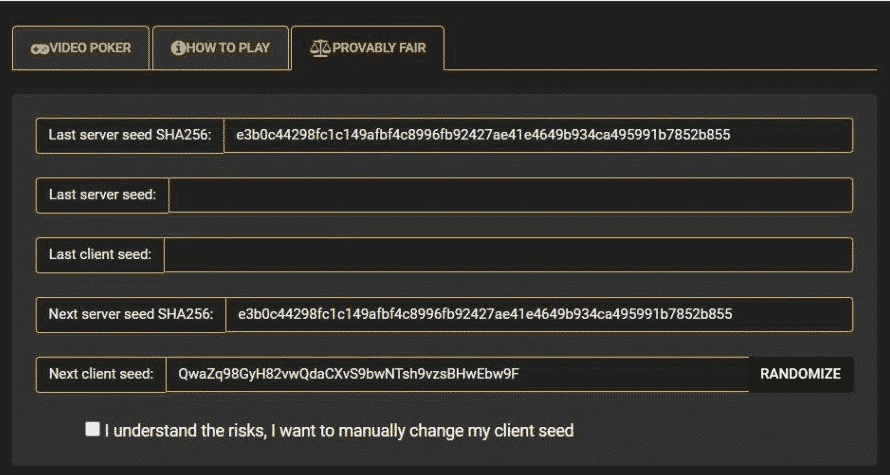Click the info icon on How to Play tab

tap(178, 47)
